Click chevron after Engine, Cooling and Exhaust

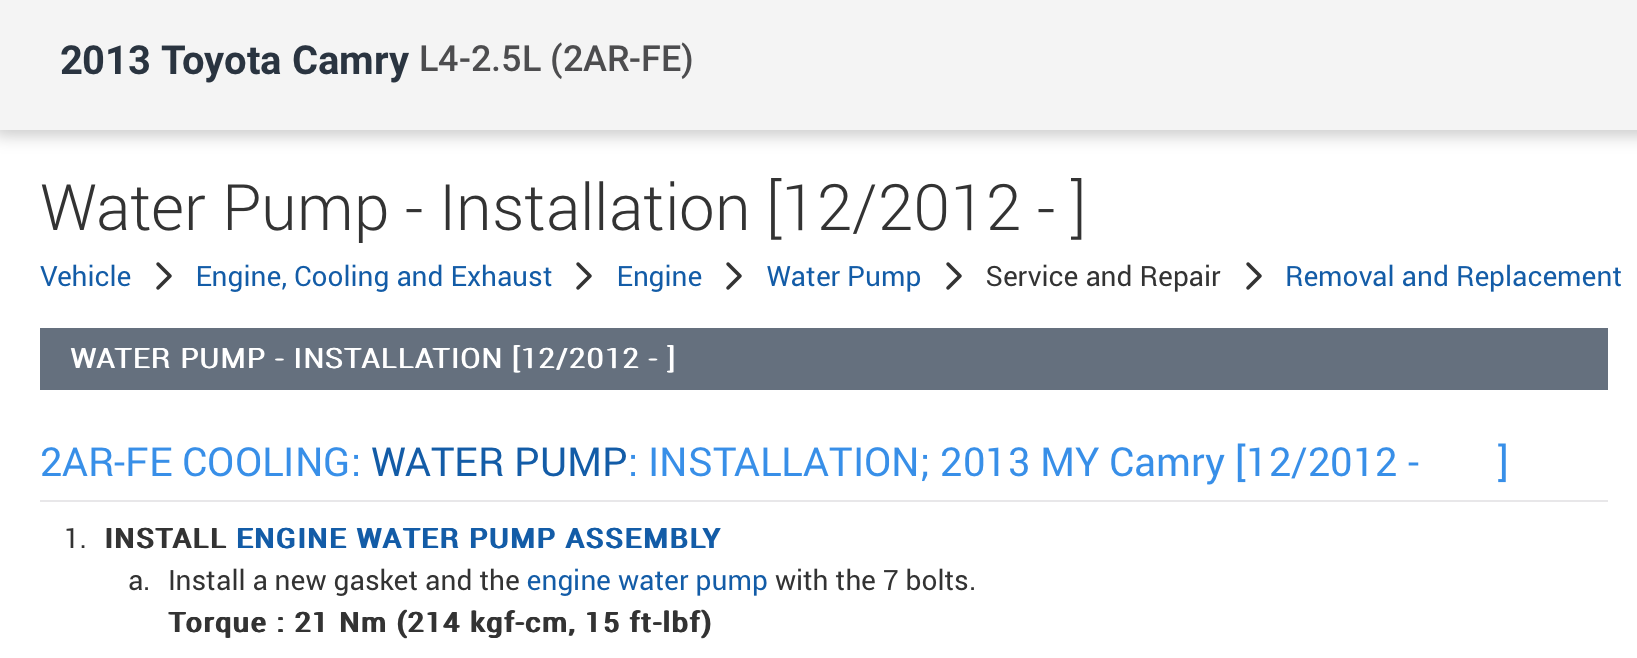(x=584, y=276)
